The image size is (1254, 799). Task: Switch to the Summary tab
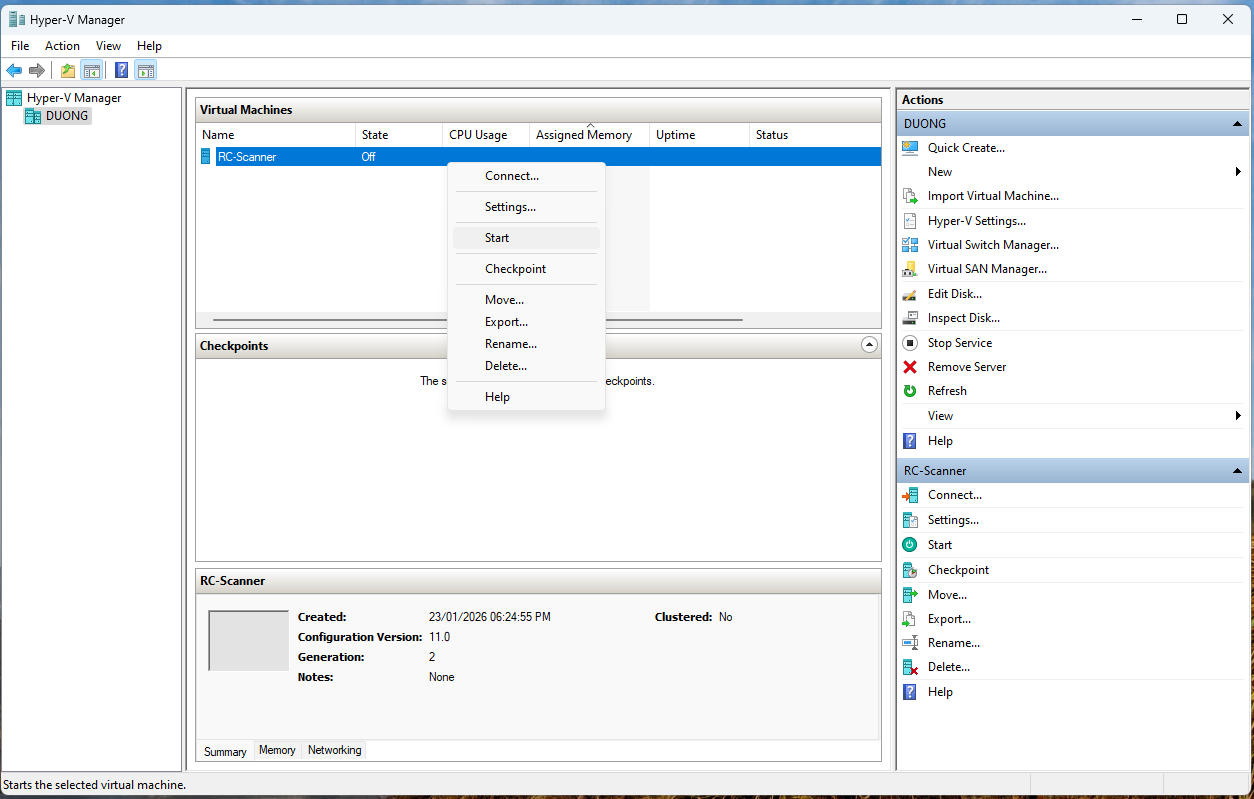[225, 751]
